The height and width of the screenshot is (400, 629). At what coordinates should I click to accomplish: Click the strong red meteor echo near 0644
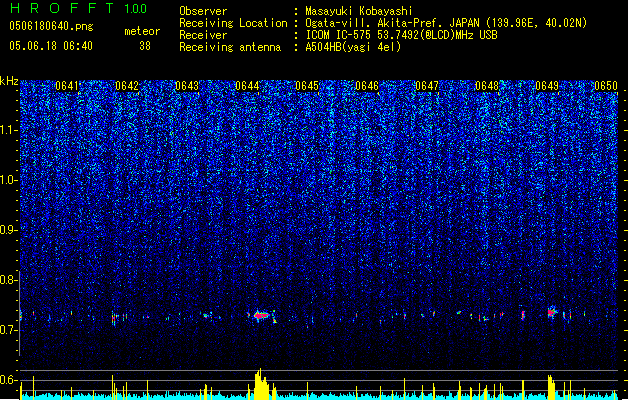tap(262, 315)
